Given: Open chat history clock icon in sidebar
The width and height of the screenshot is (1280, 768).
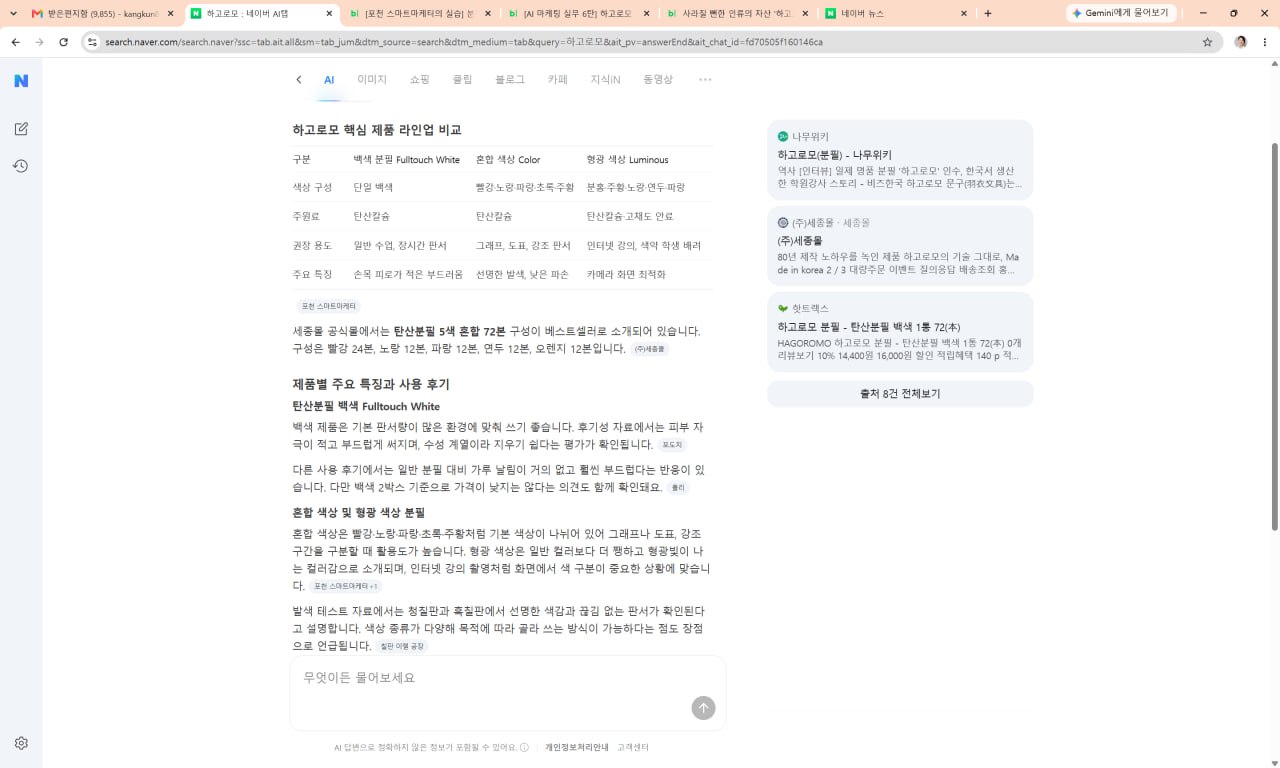Looking at the screenshot, I should pos(20,166).
